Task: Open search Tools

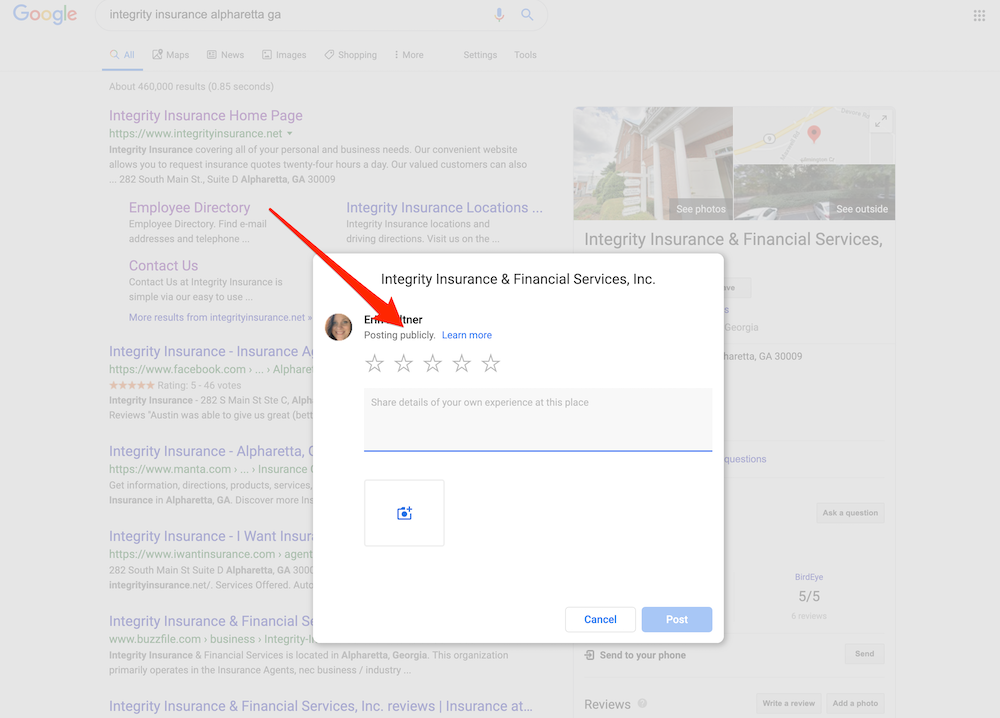Action: 526,55
